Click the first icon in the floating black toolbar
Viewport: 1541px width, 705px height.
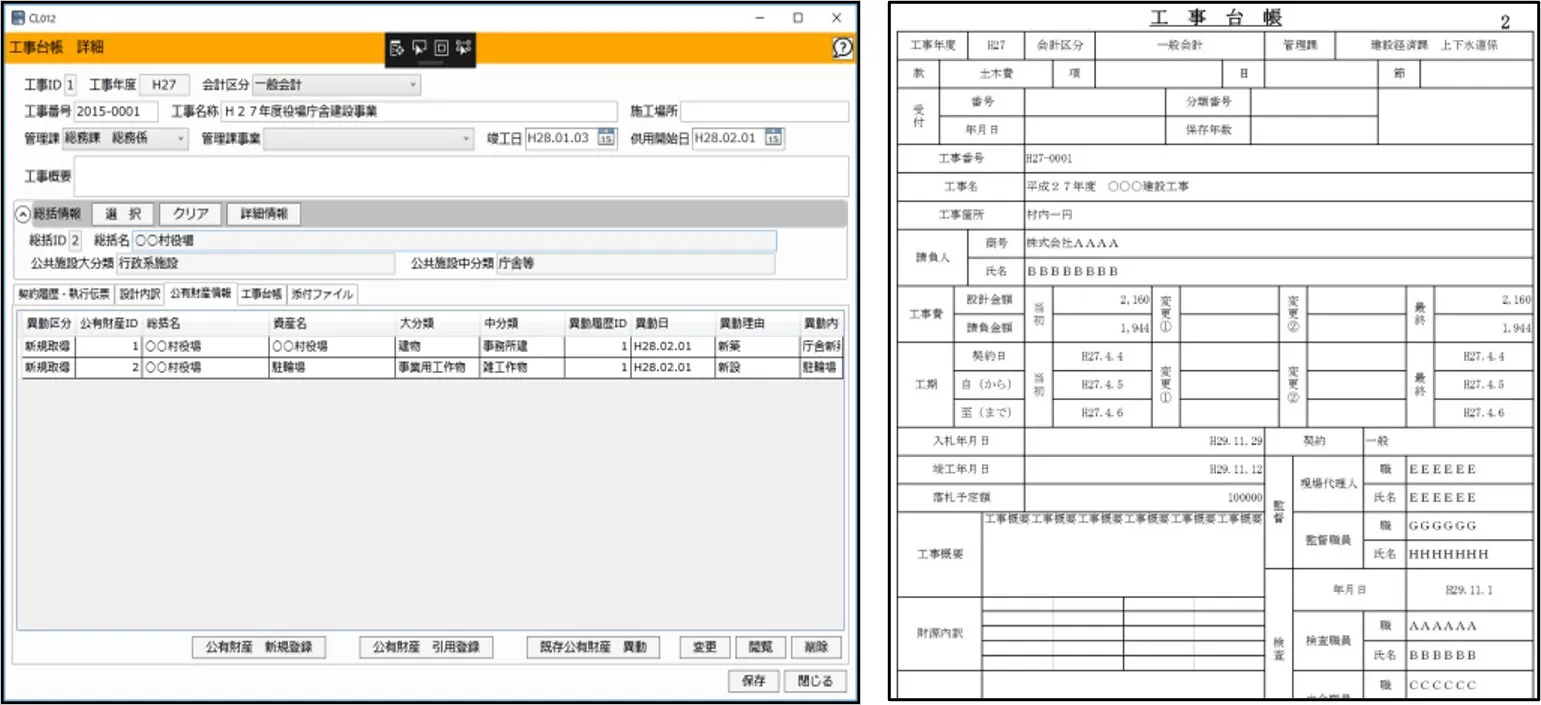coord(398,47)
